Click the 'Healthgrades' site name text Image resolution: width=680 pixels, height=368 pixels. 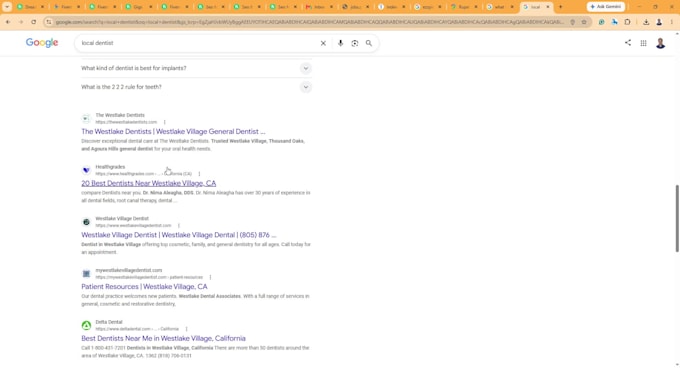(110, 166)
